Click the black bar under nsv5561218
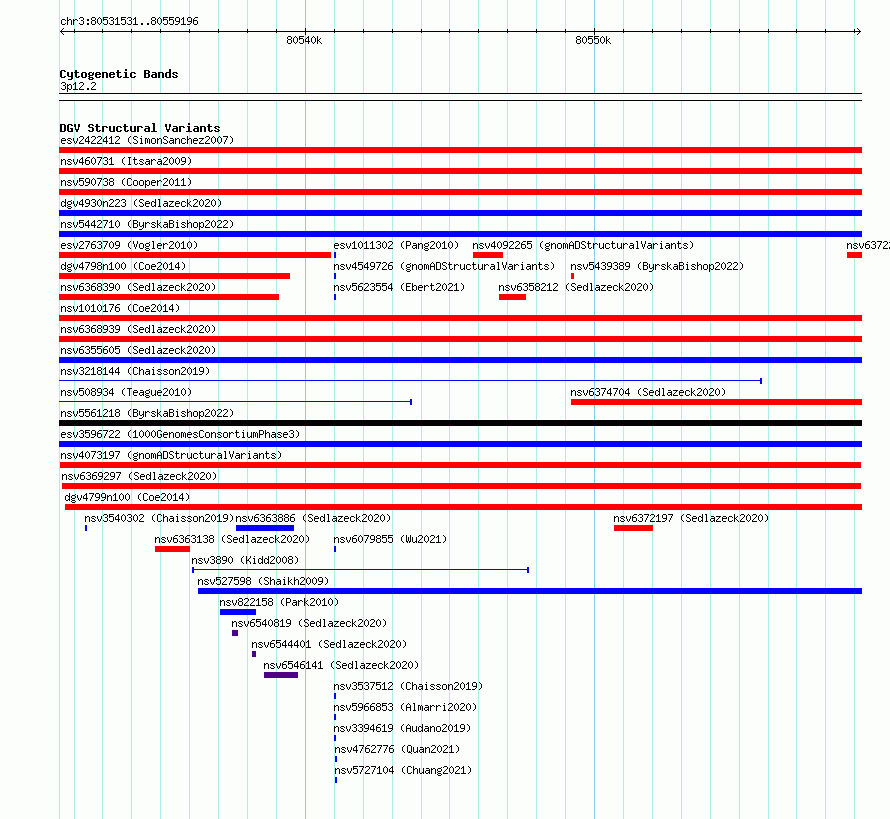The height and width of the screenshot is (819, 890). (460, 423)
